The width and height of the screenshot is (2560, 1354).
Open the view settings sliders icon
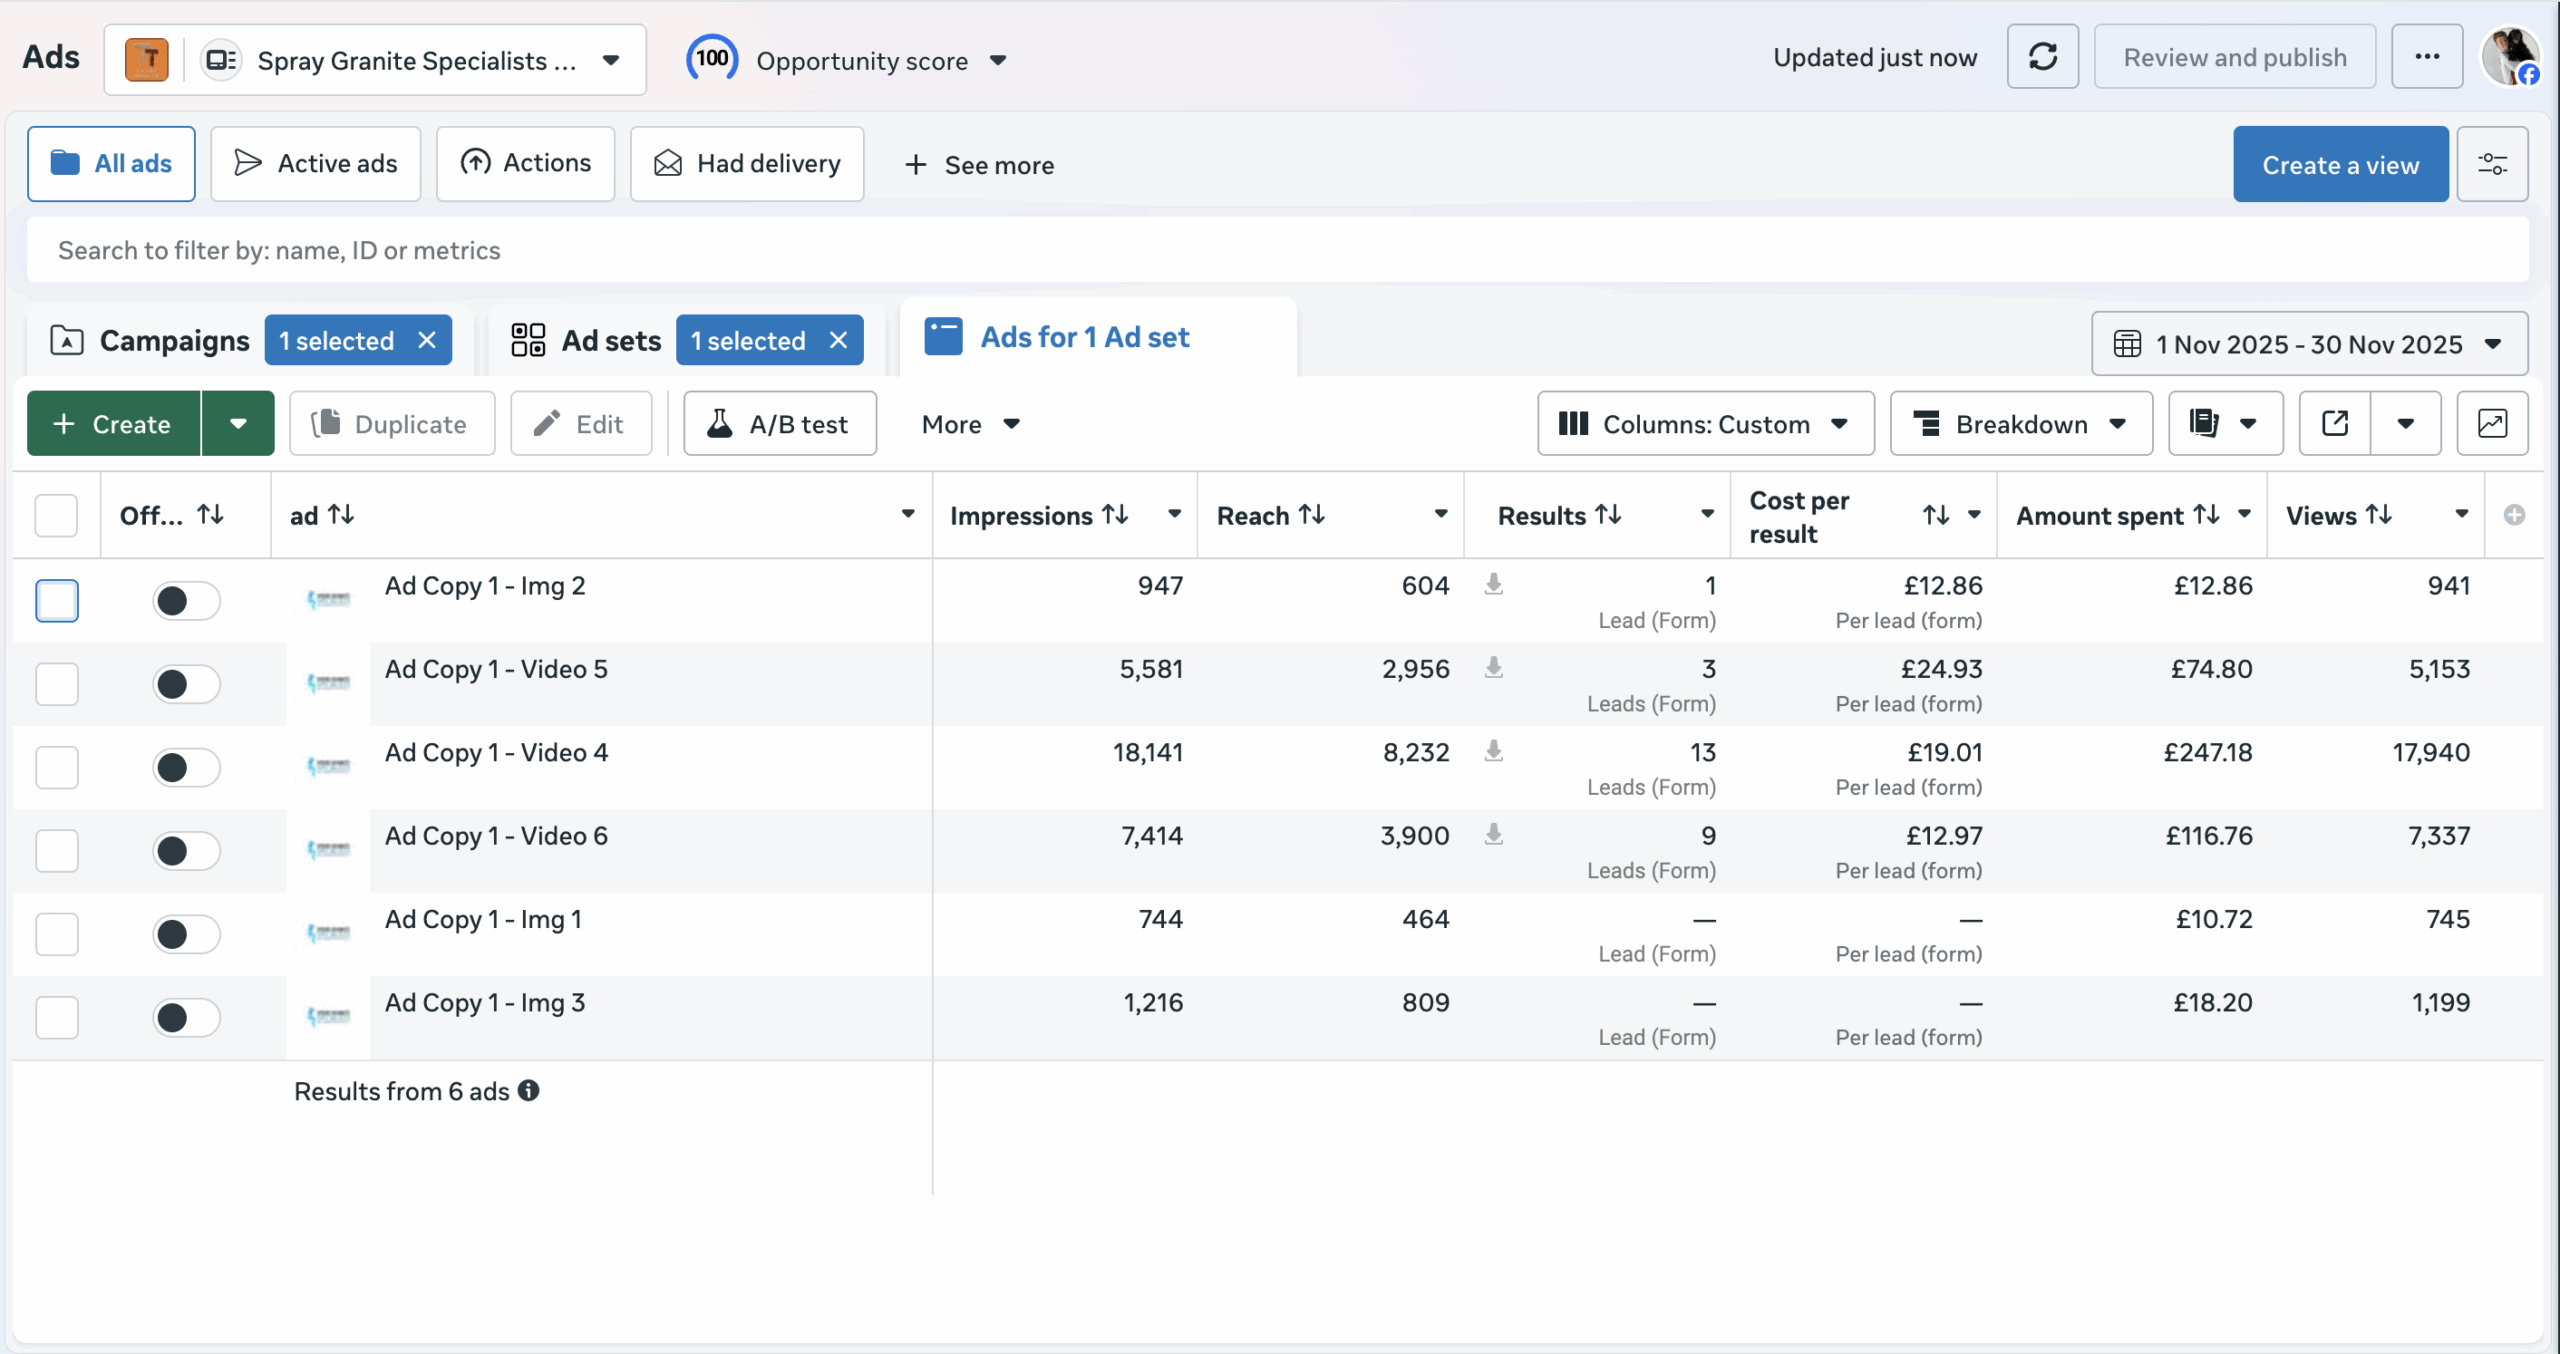coord(2492,164)
